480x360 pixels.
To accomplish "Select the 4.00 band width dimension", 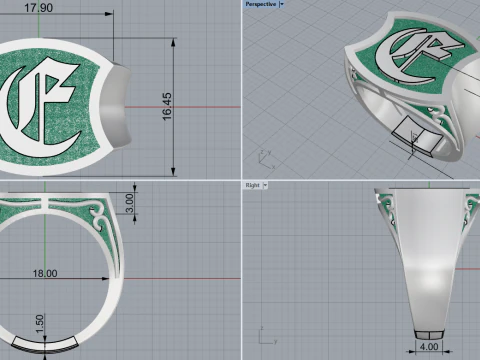I will coord(429,347).
